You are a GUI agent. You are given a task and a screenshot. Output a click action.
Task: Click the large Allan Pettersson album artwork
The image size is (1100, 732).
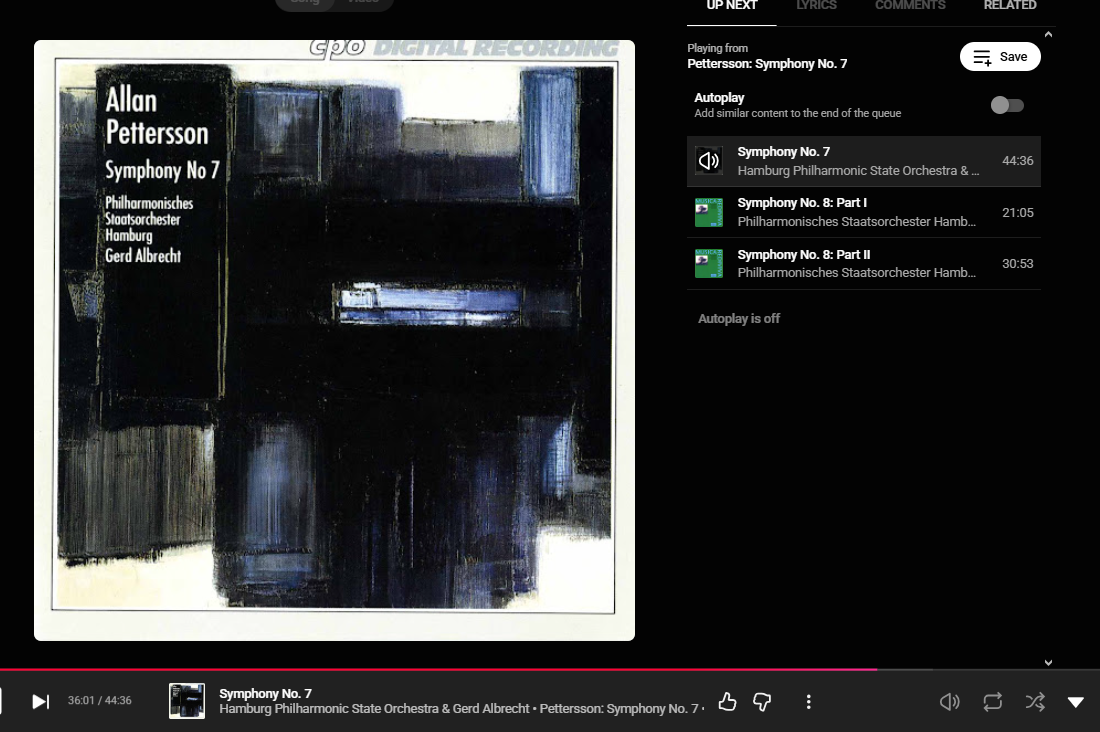334,340
